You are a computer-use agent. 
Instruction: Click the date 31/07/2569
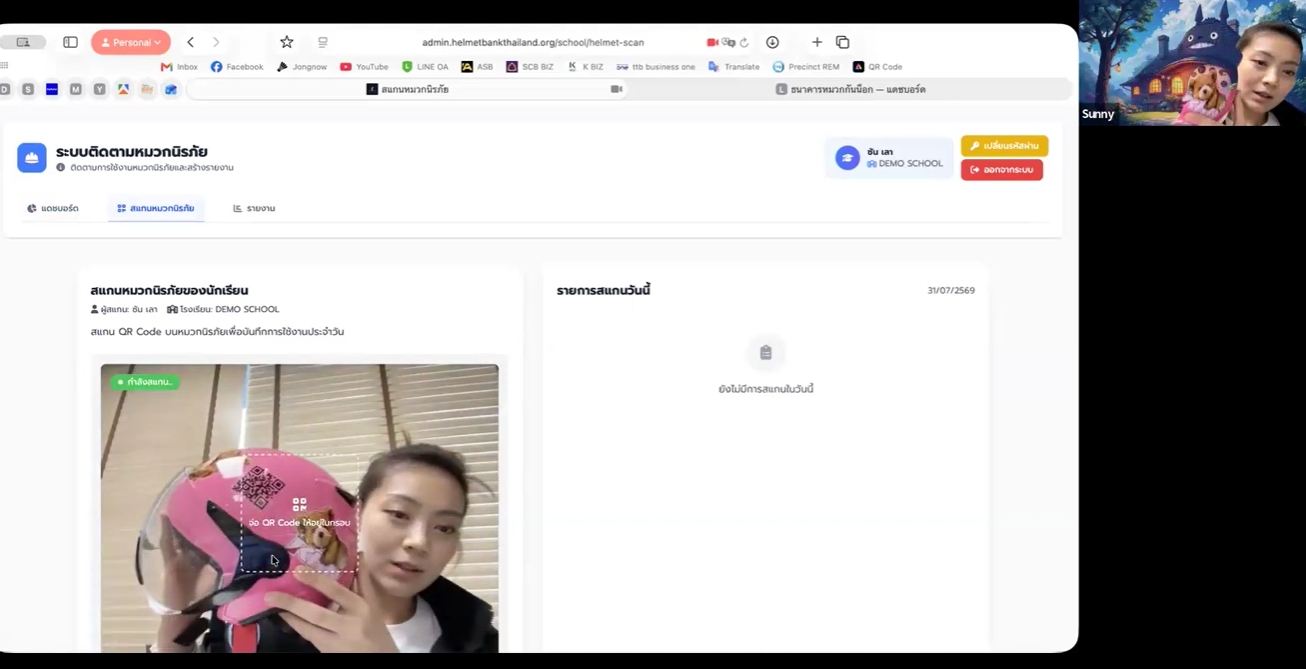point(951,291)
